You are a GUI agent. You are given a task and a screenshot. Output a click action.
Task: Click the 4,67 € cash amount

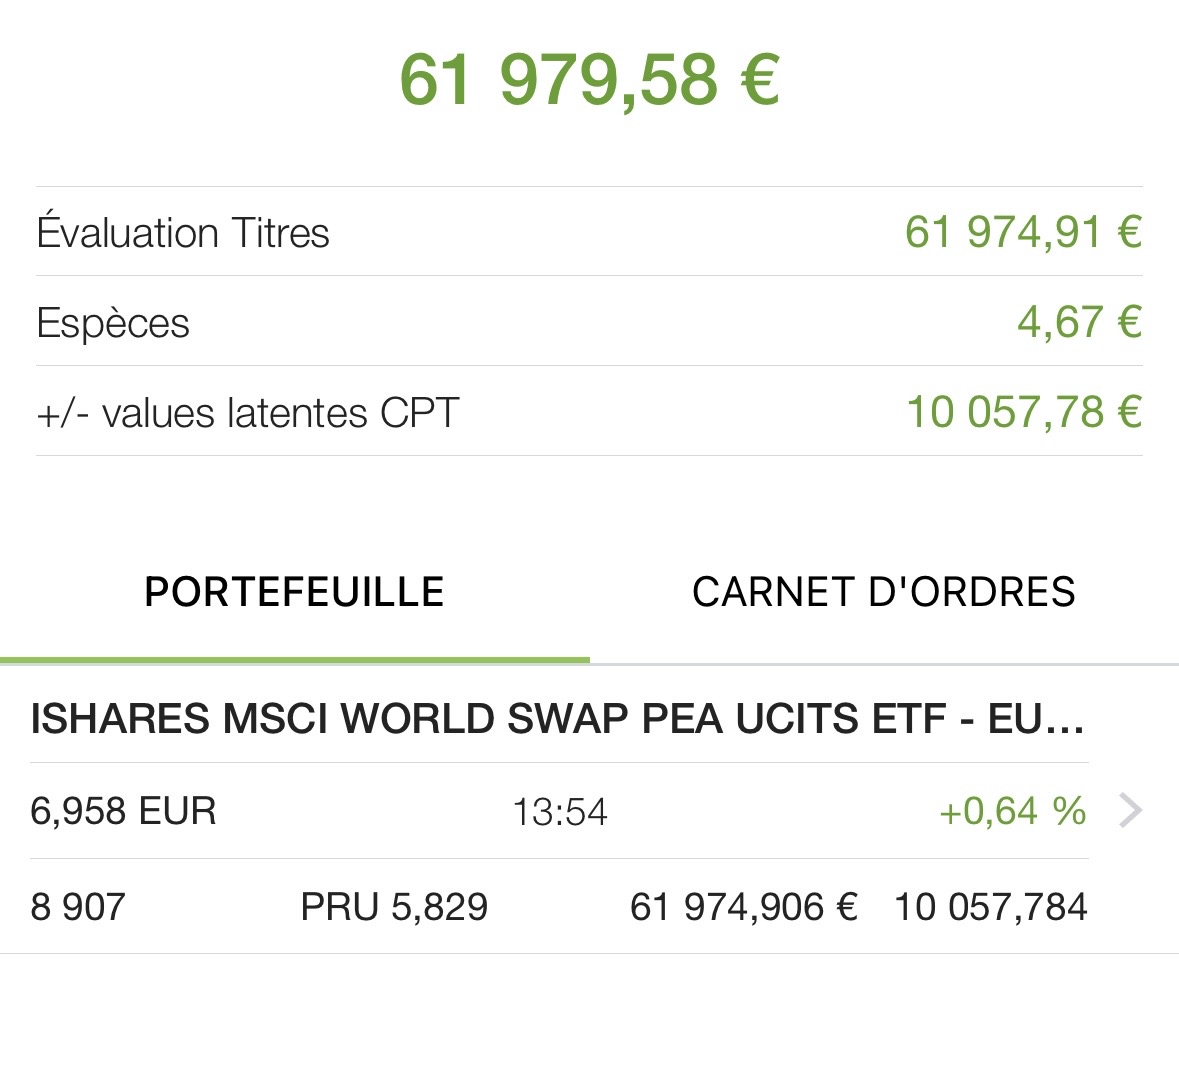[x=1080, y=322]
